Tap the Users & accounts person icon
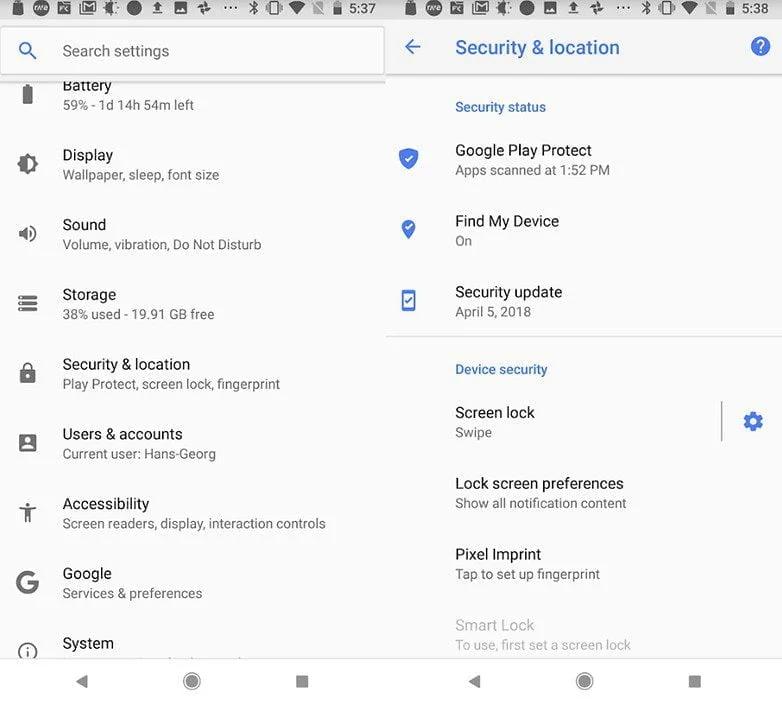The height and width of the screenshot is (711, 782). [27, 443]
